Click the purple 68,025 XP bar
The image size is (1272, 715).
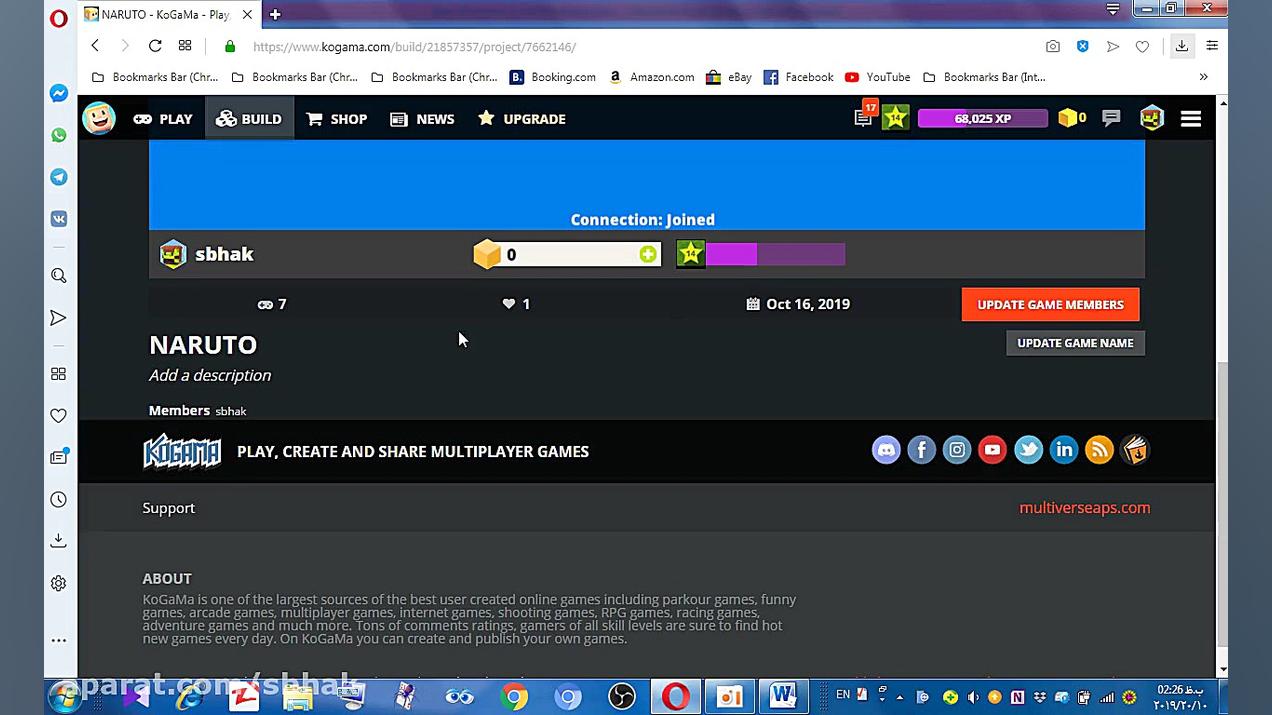pyautogui.click(x=982, y=118)
